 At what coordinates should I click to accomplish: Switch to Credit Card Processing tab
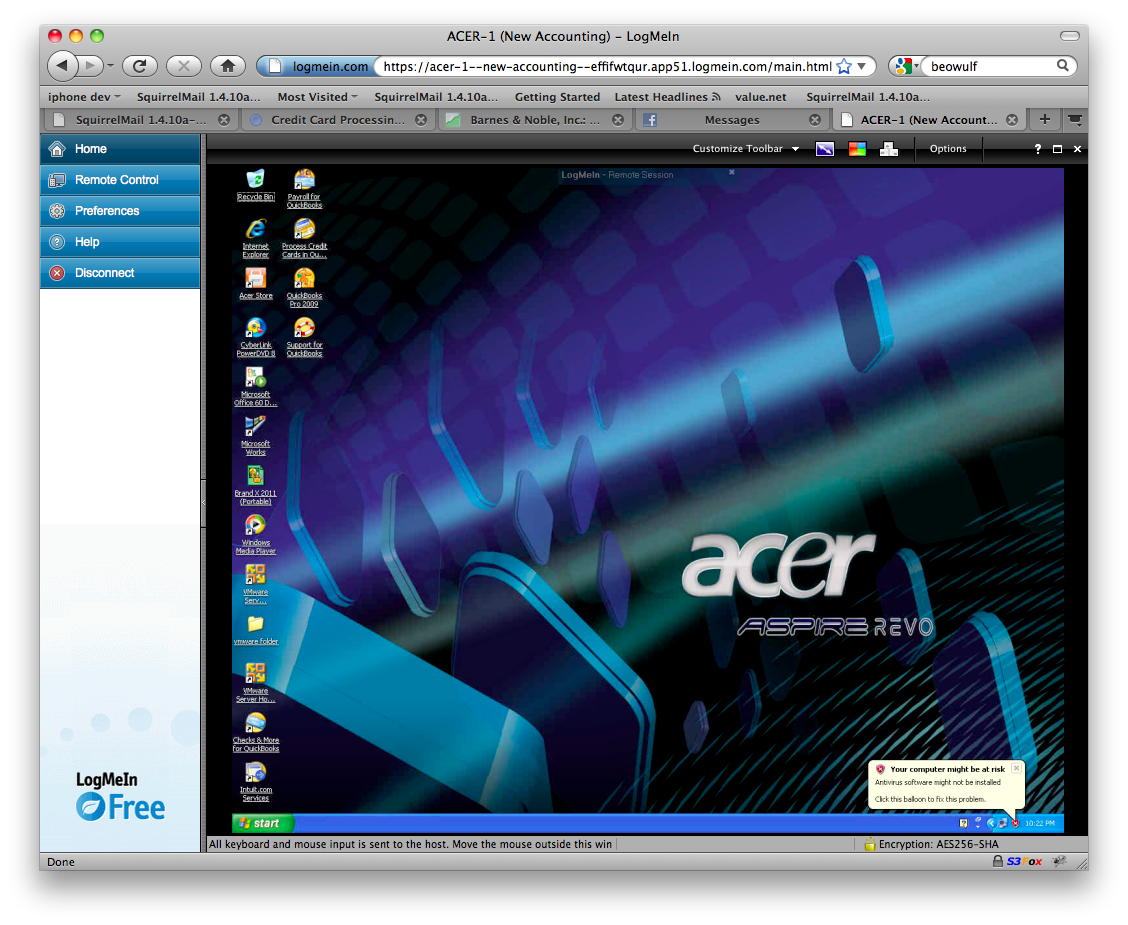coord(338,119)
